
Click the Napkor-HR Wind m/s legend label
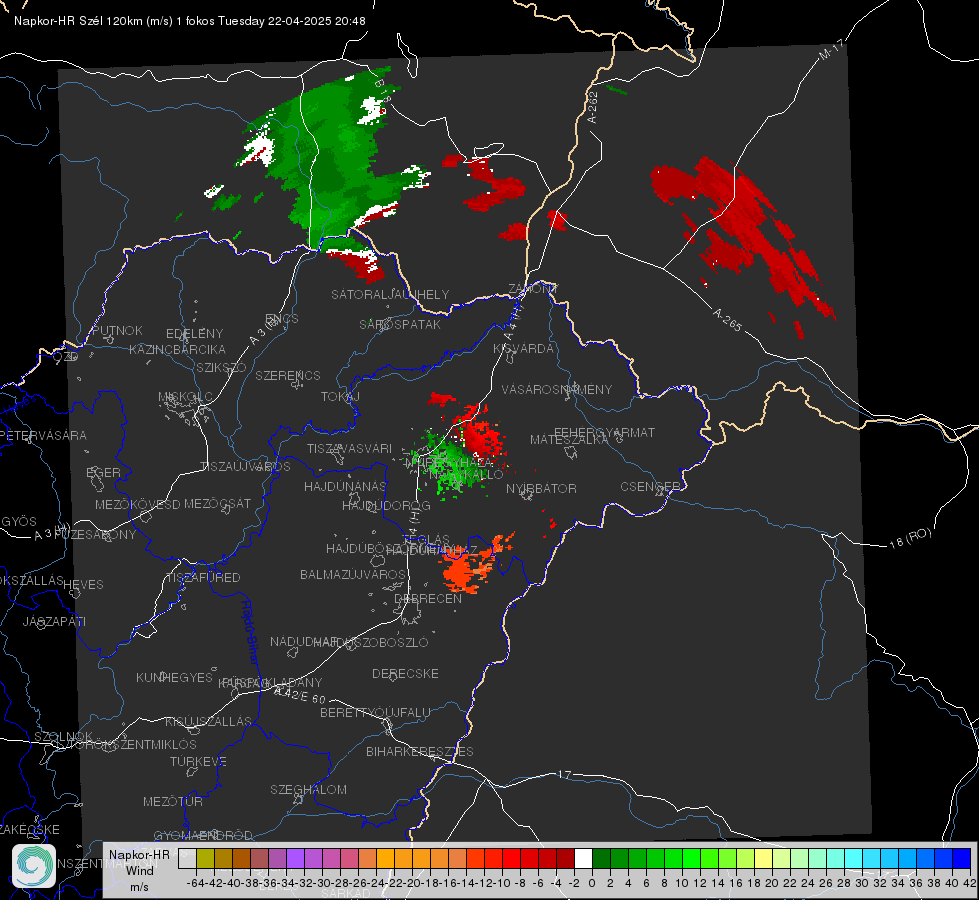pyautogui.click(x=139, y=870)
